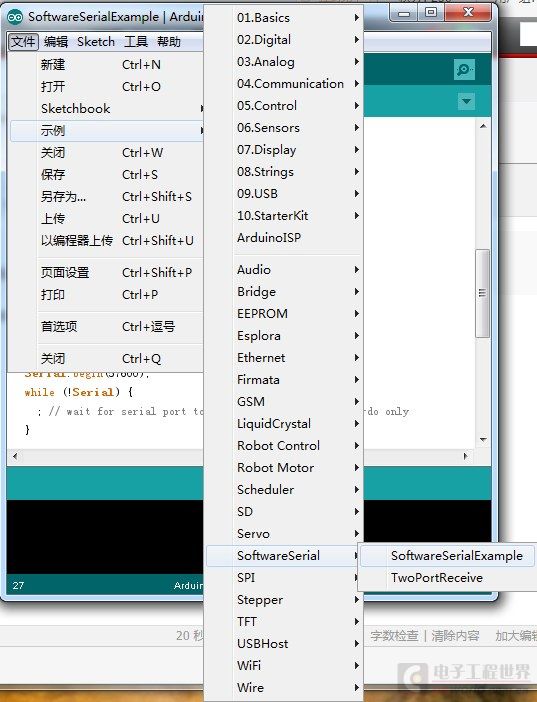The width and height of the screenshot is (537, 702).
Task: Open the Robot Control examples
Action: [x=284, y=445]
